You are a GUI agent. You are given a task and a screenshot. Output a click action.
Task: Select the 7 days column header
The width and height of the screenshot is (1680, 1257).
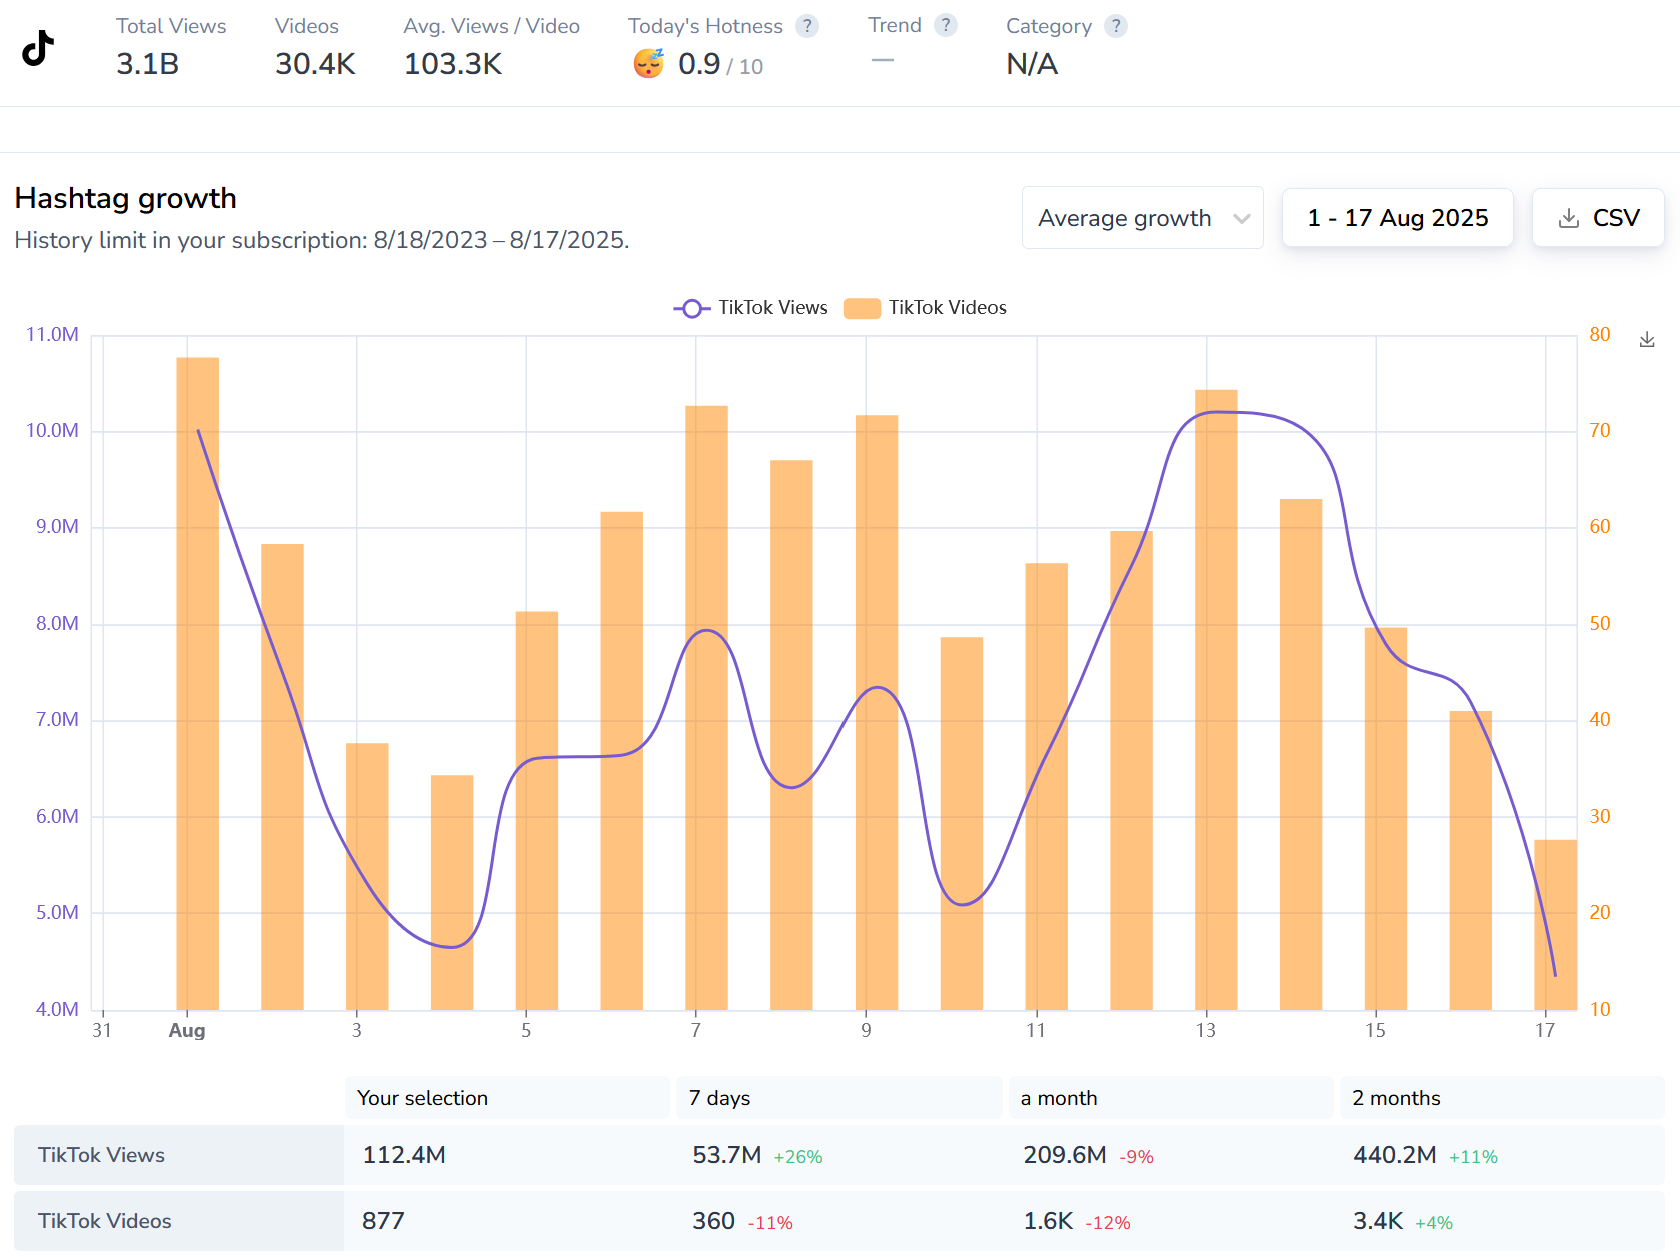coord(838,1098)
